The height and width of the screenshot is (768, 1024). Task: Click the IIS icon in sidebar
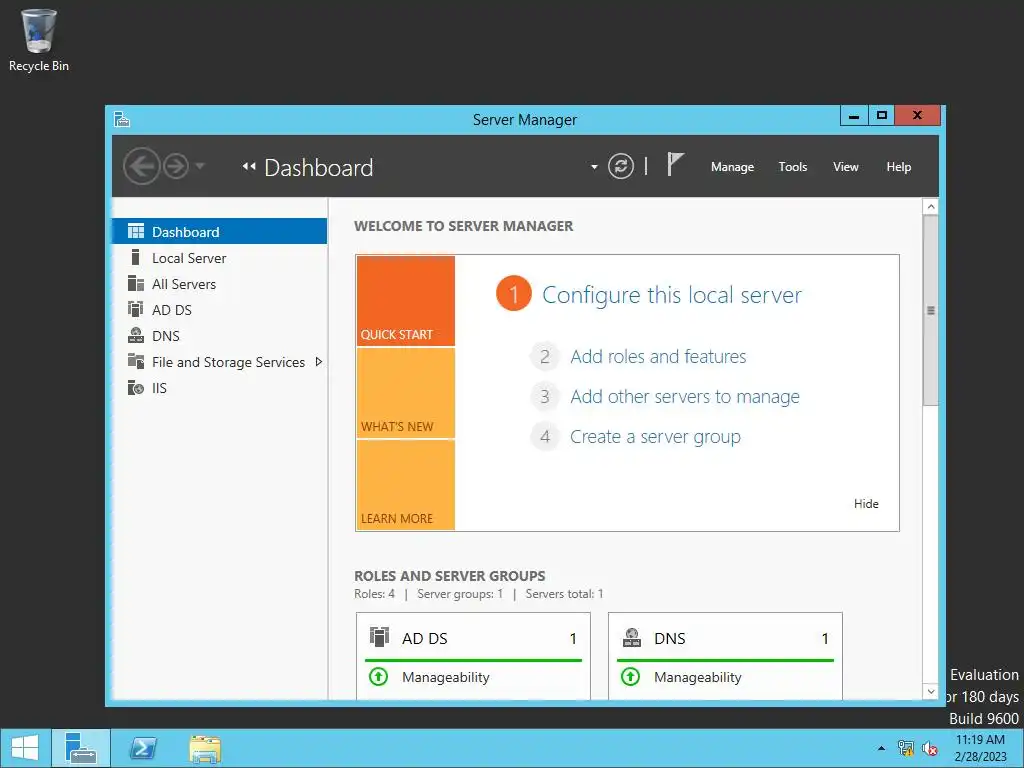136,388
